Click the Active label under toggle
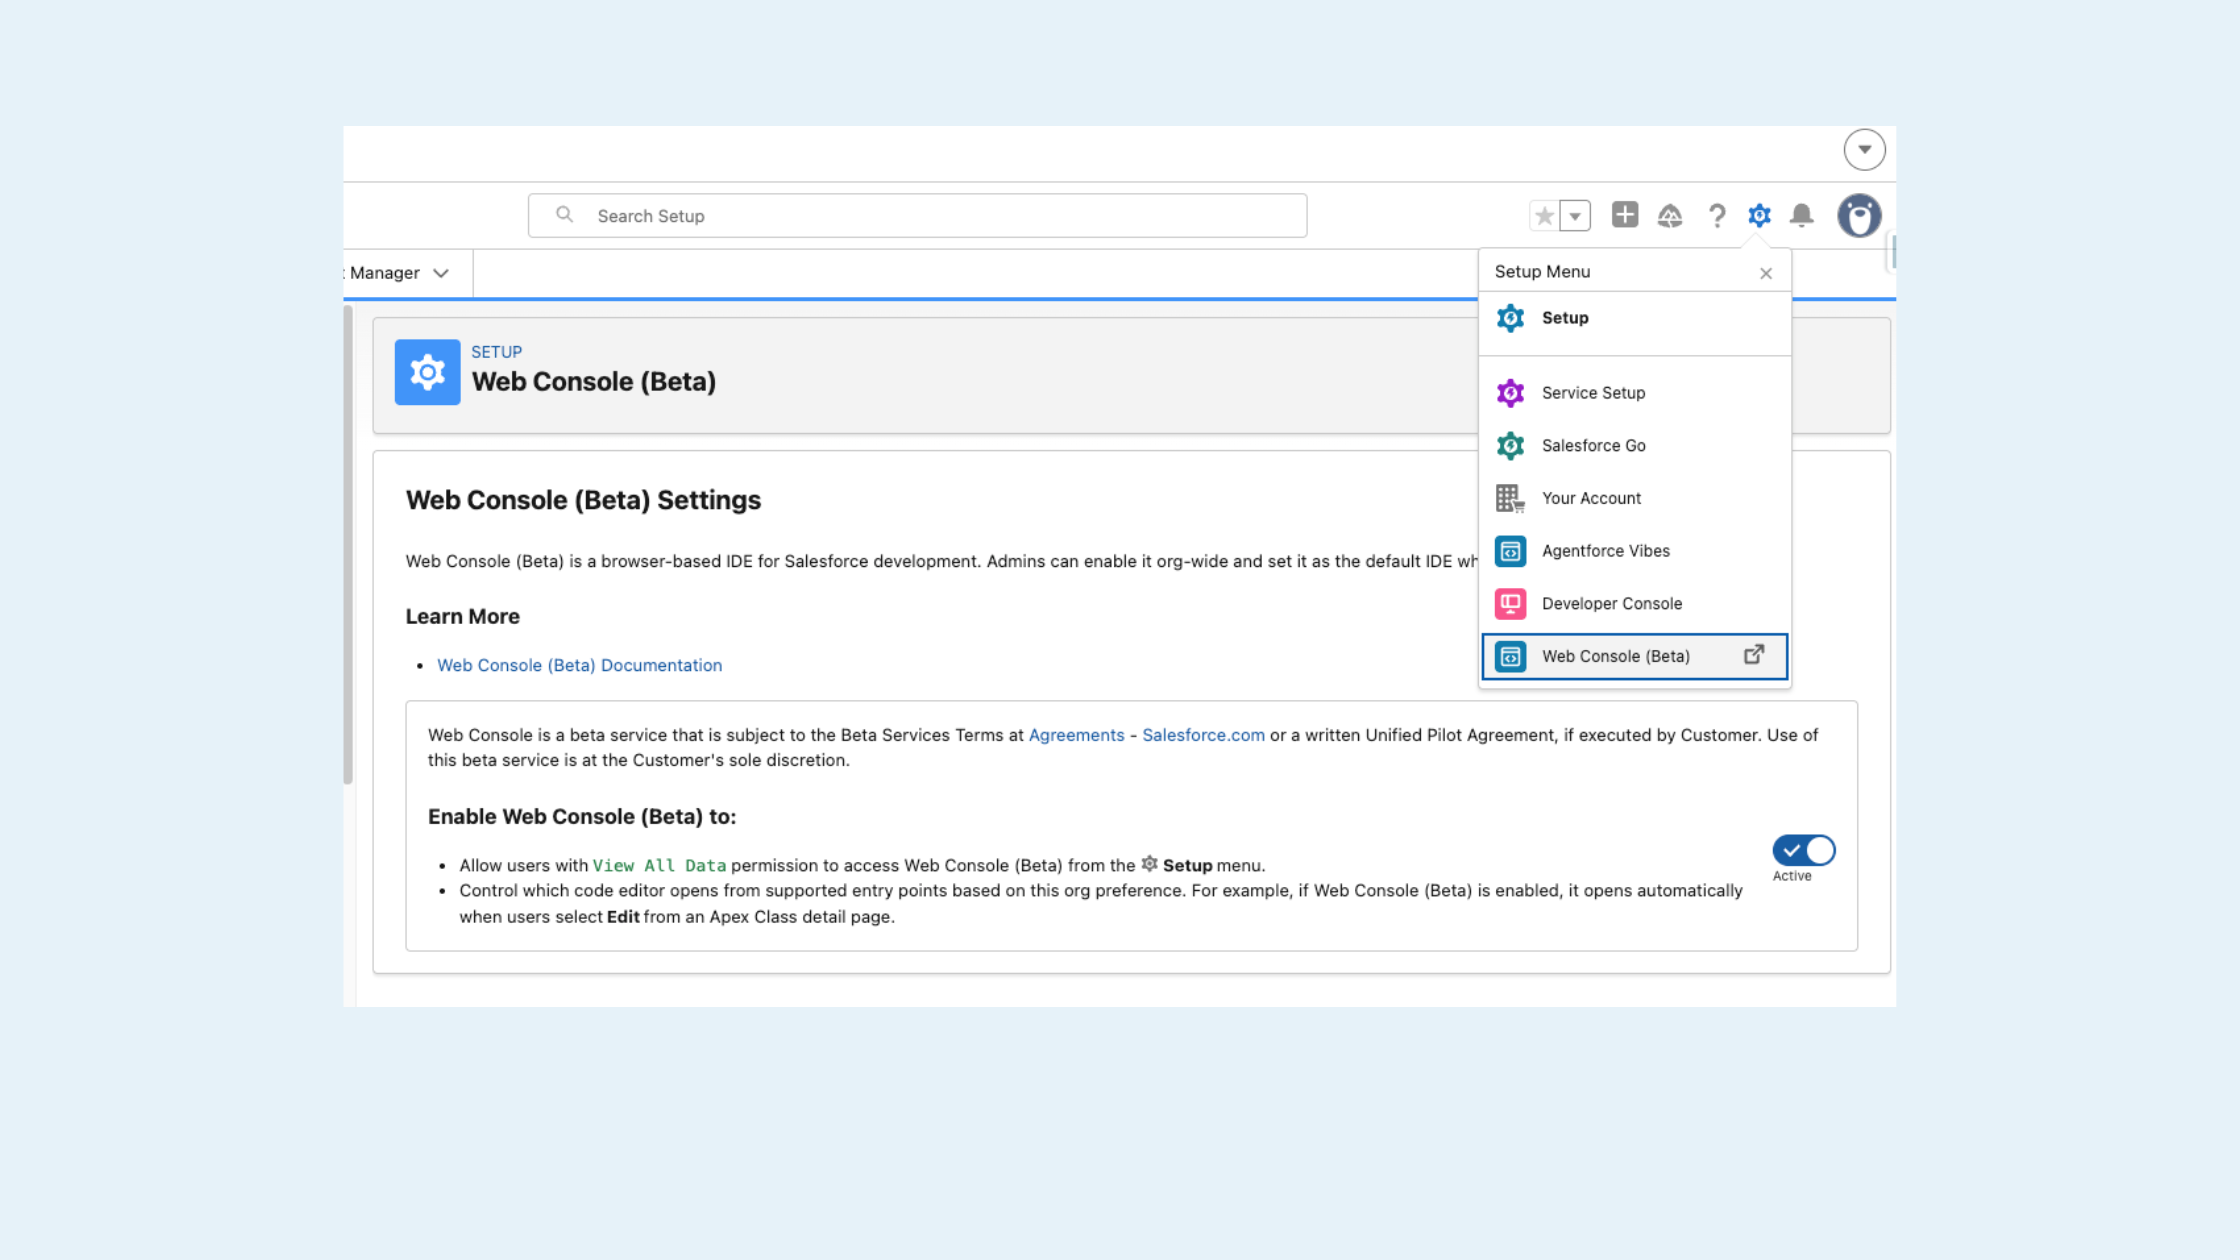This screenshot has height=1260, width=2240. (1791, 876)
